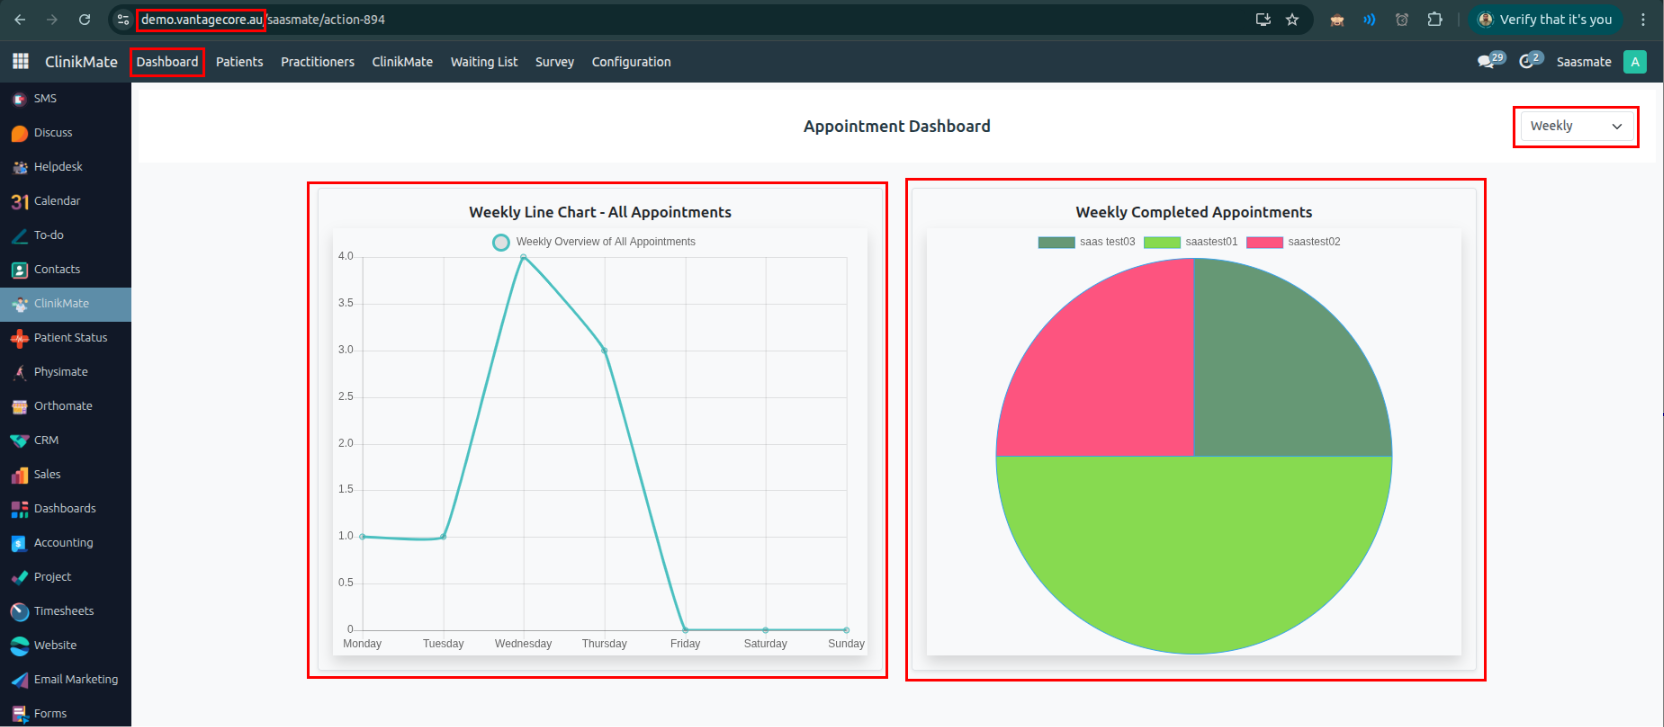Viewport: 1664px width, 727px height.
Task: Open the Patients menu tab
Action: [x=239, y=62]
